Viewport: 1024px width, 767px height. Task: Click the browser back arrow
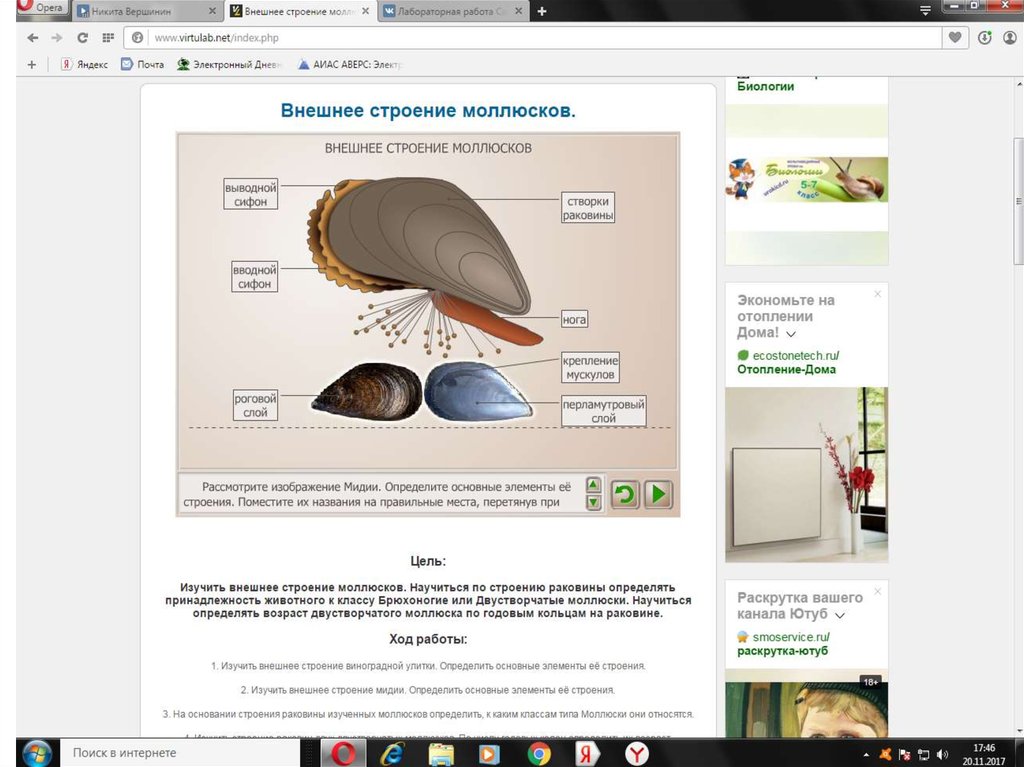(33, 38)
